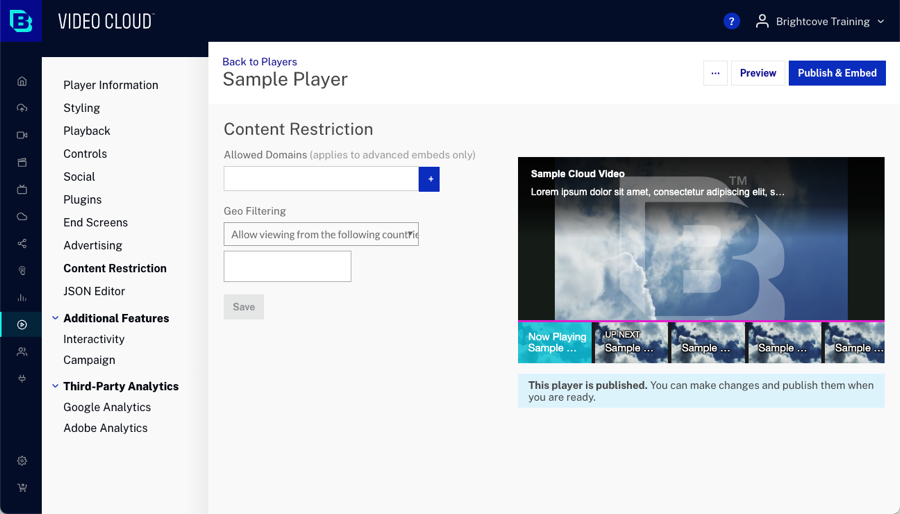Open the Brightcove Training account menu
Viewport: 900px width, 514px height.
pos(820,21)
